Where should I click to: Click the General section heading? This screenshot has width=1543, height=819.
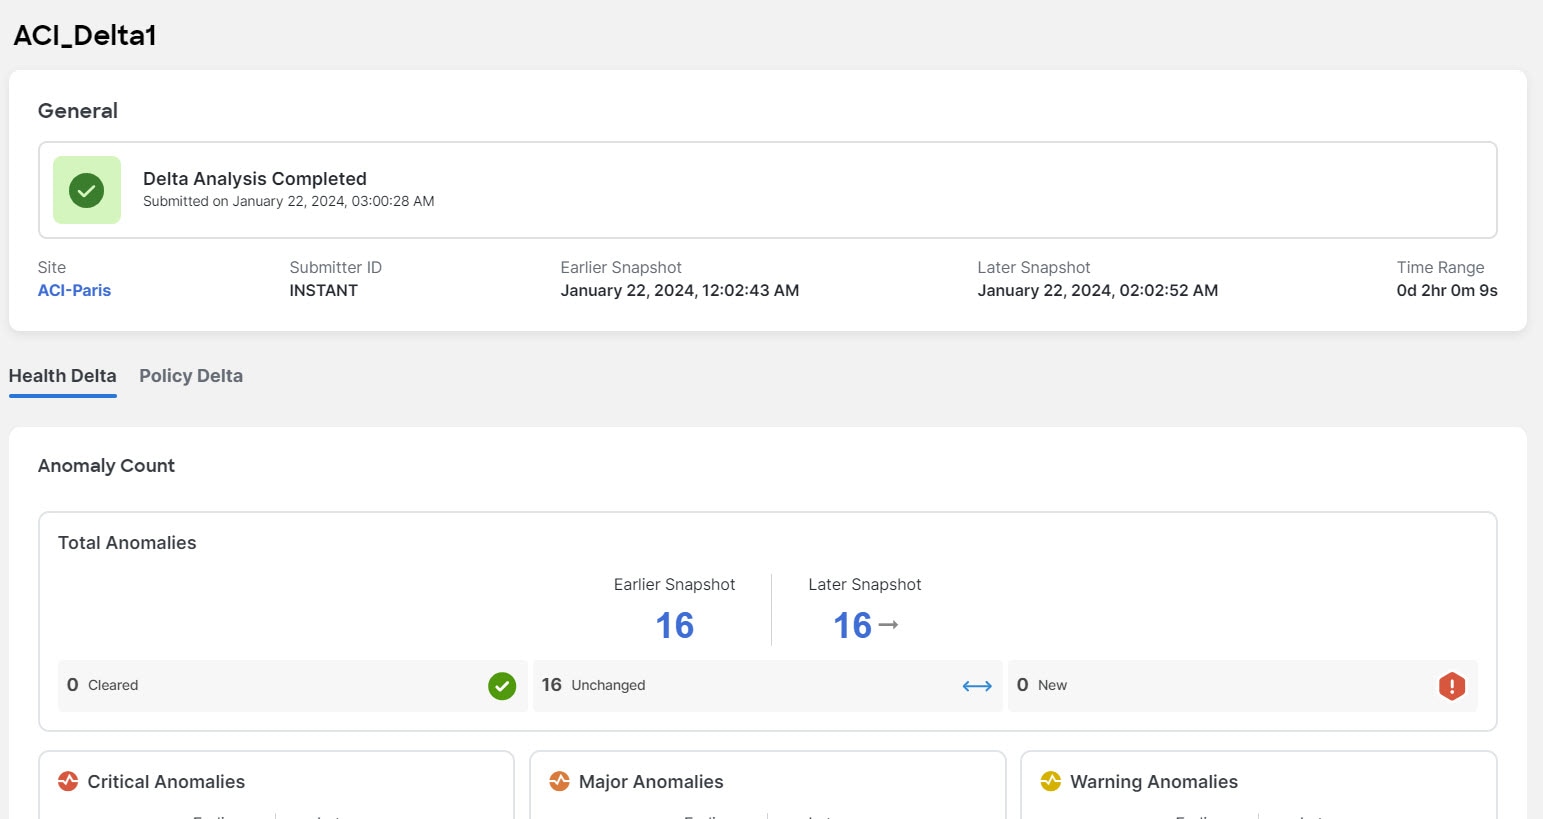point(78,111)
